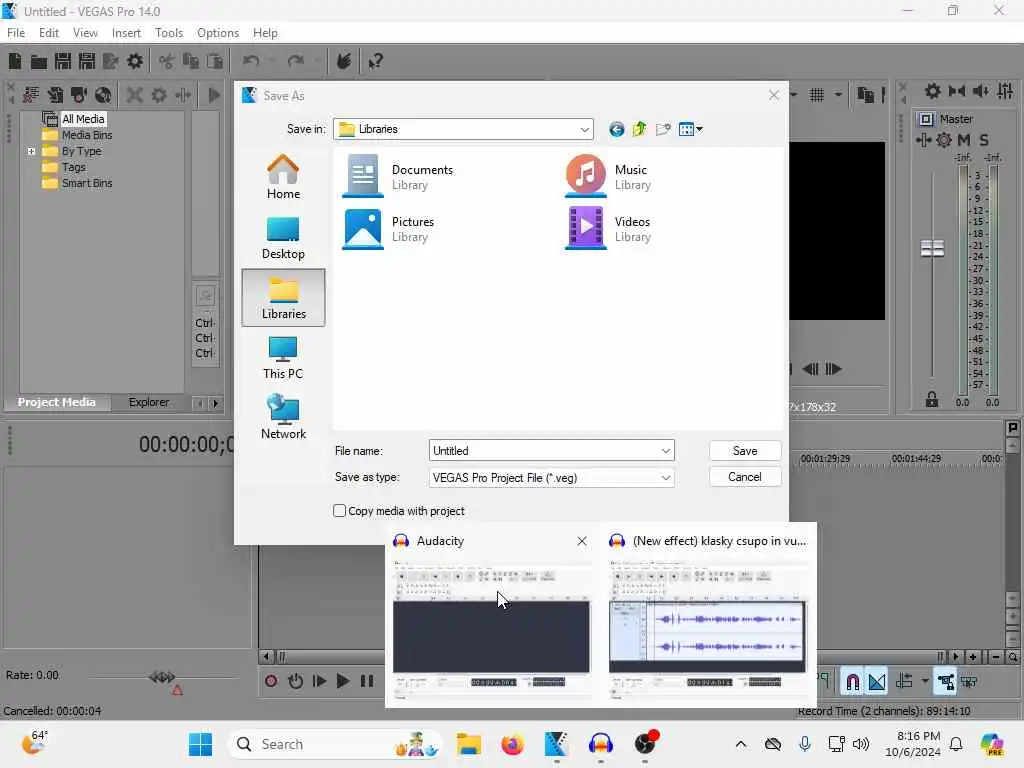Expand the By Type tree node
This screenshot has width=1024, height=768.
31,151
